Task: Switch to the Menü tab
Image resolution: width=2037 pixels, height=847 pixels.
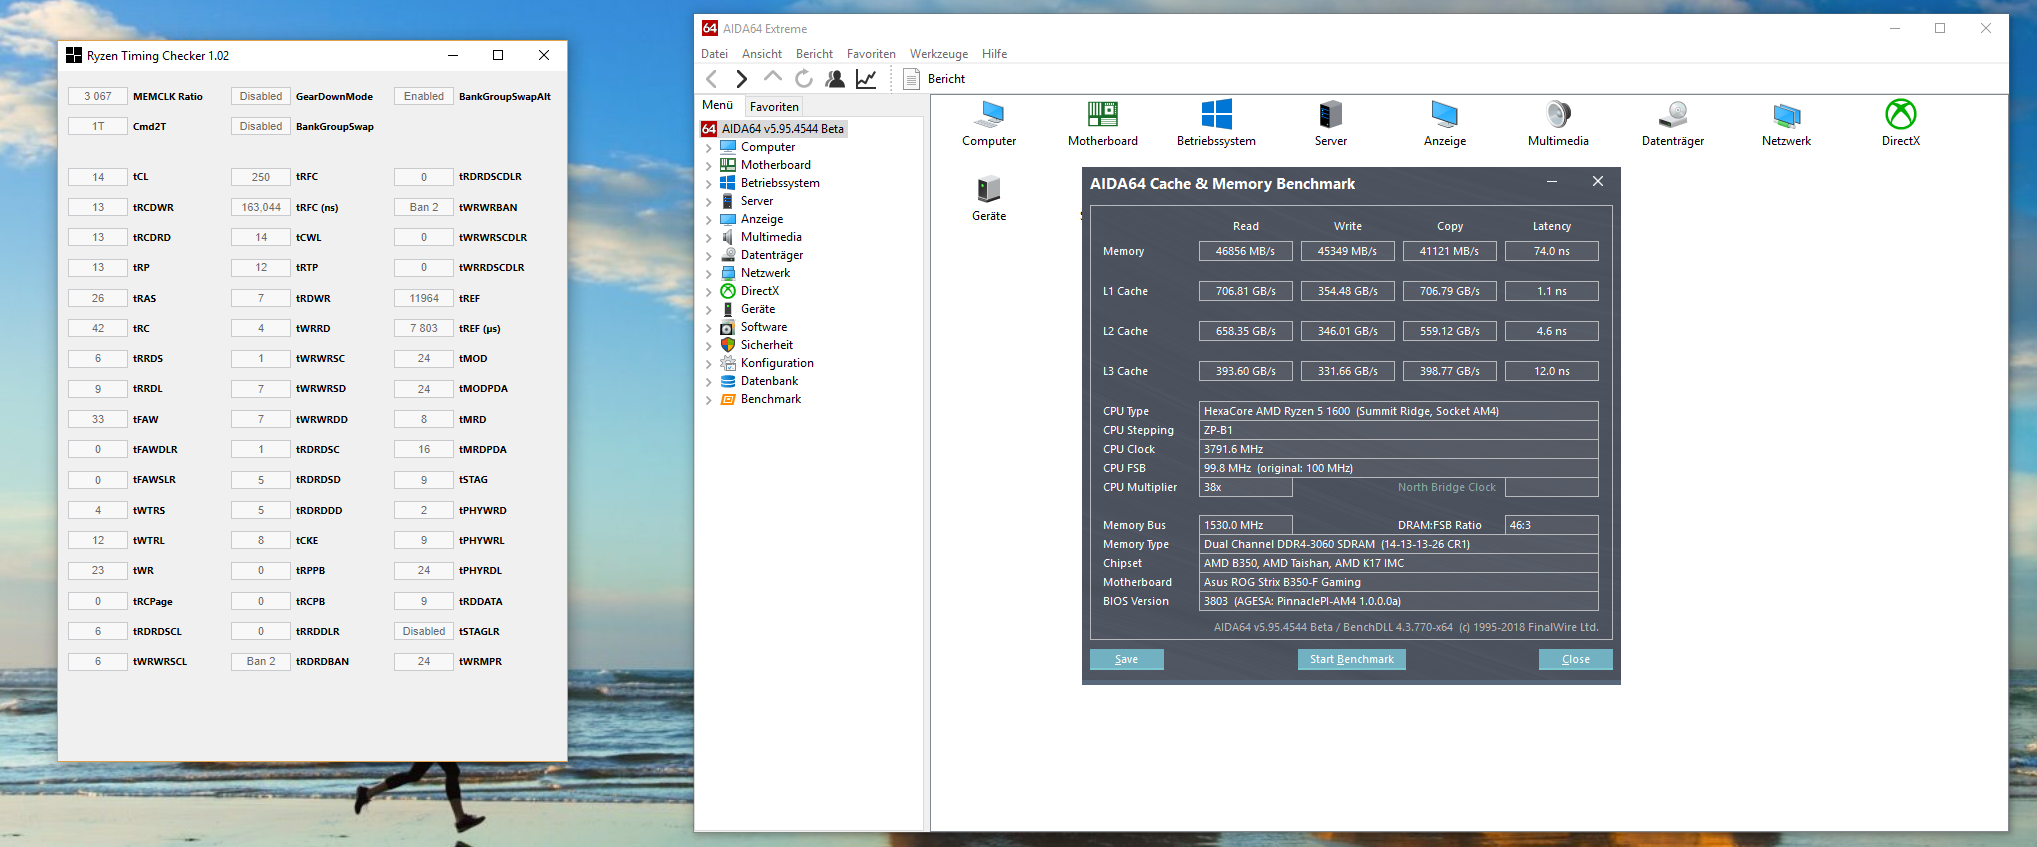Action: point(717,105)
